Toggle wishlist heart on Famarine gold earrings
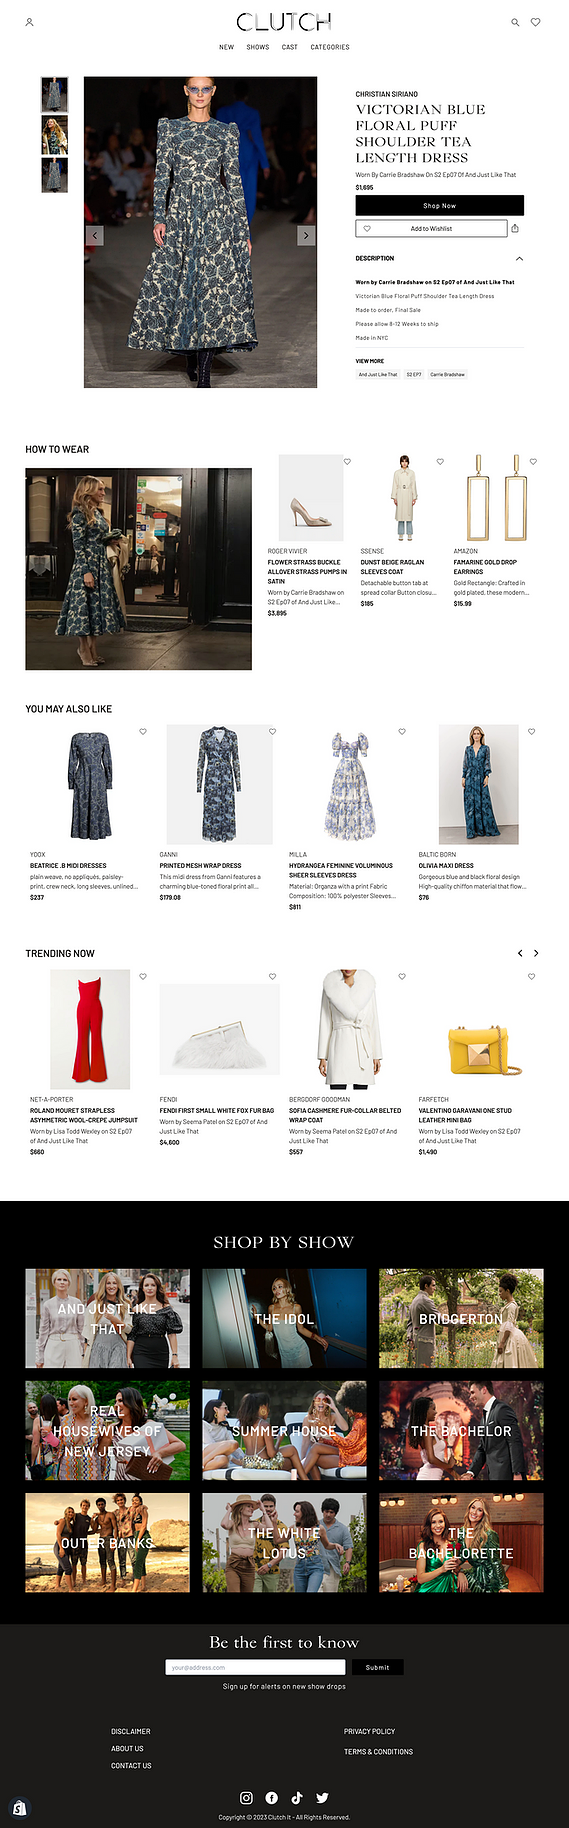This screenshot has width=569, height=1828. click(533, 462)
